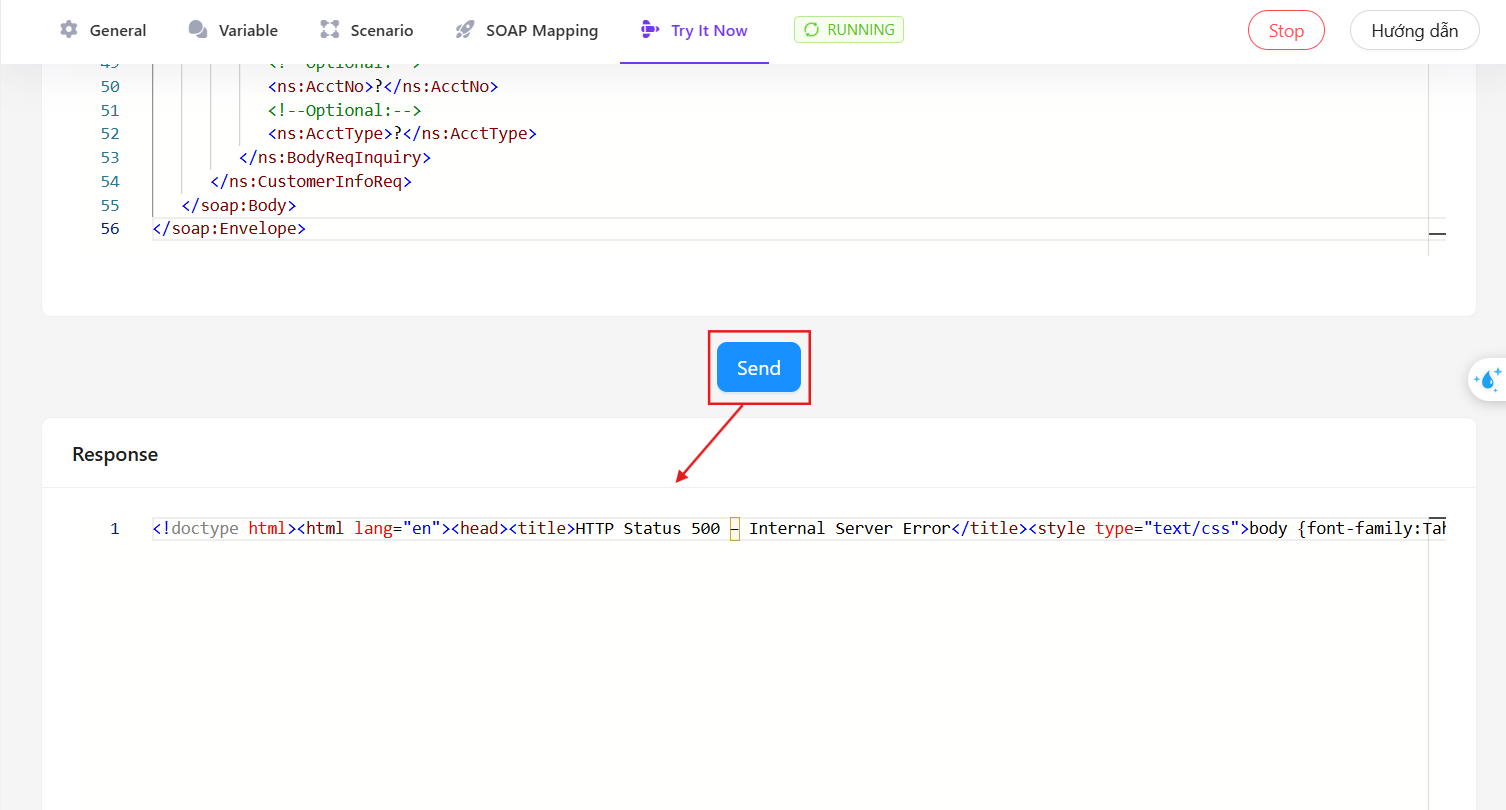Click the Response section heading

115,454
